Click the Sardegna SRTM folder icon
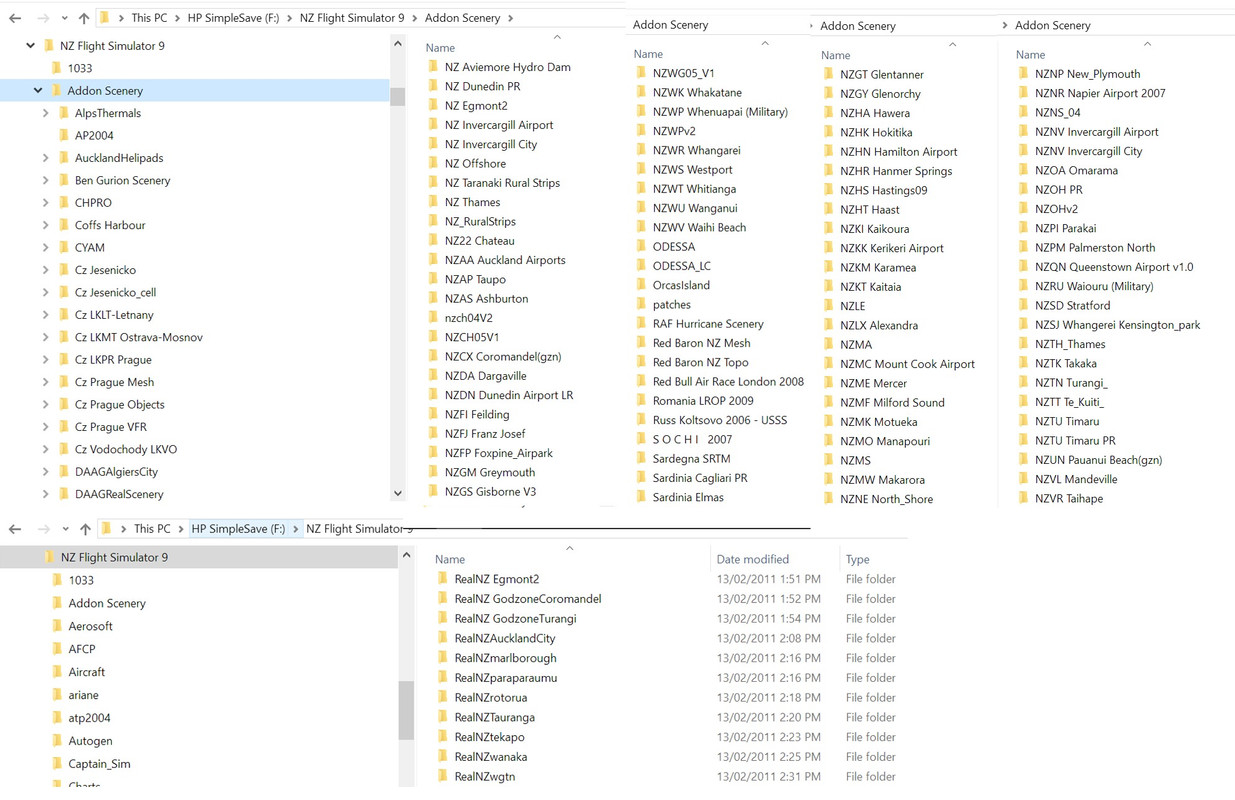 (641, 458)
